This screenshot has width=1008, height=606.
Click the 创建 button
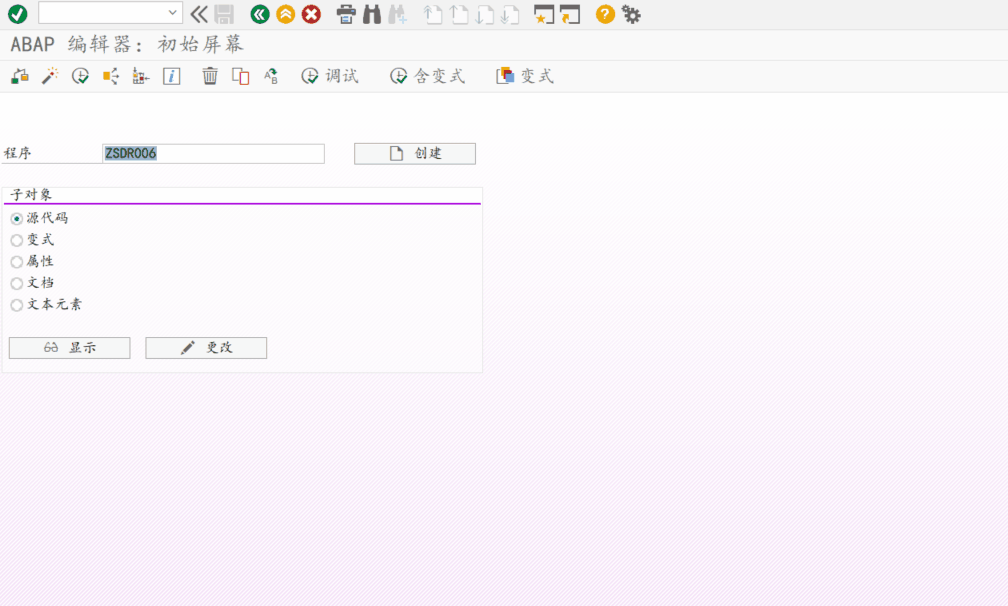click(414, 153)
